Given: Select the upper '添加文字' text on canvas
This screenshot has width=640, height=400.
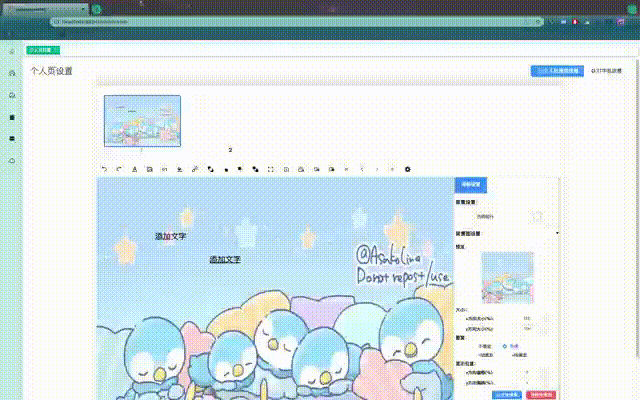Looking at the screenshot, I should coord(171,236).
